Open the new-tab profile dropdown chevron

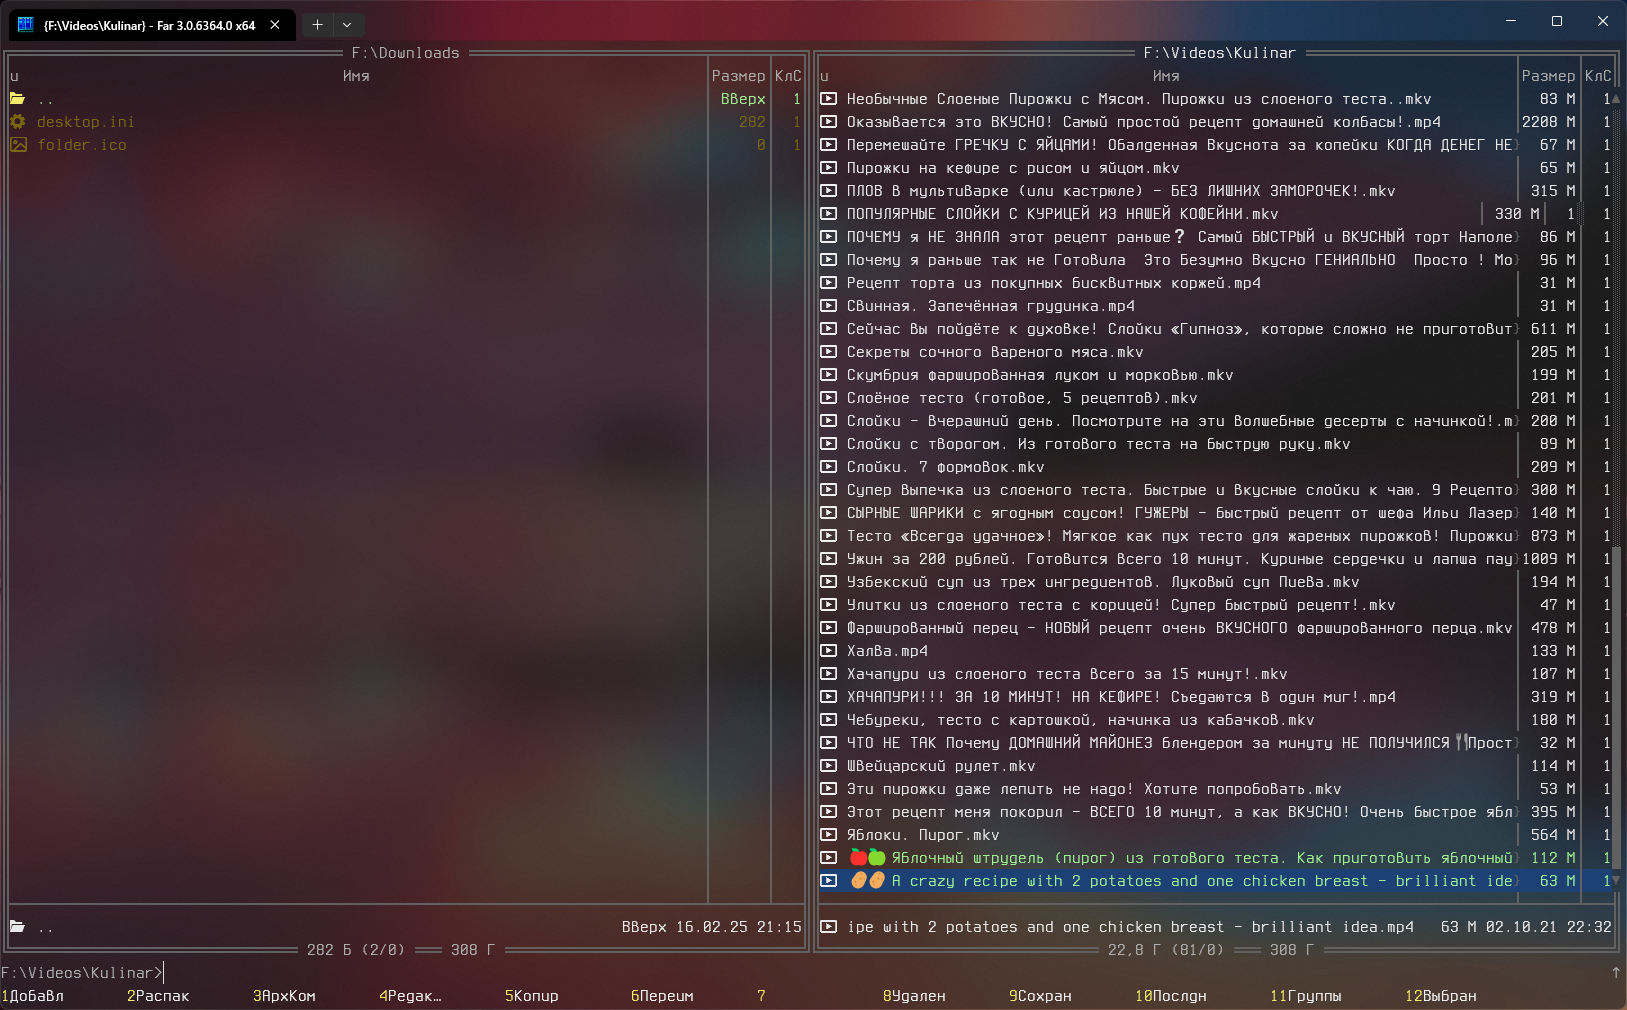(347, 25)
